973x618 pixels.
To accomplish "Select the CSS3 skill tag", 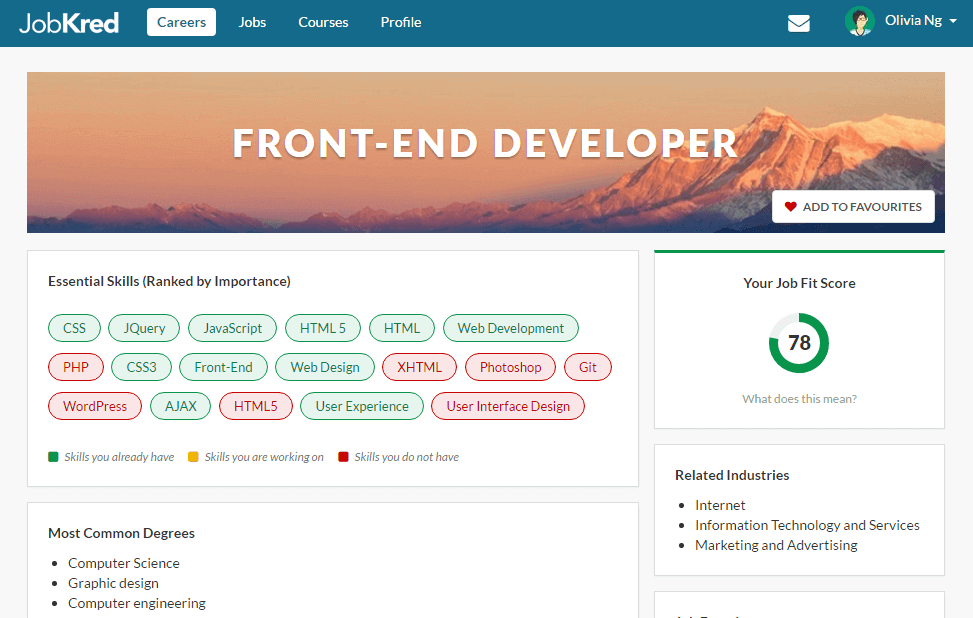I will pos(141,367).
